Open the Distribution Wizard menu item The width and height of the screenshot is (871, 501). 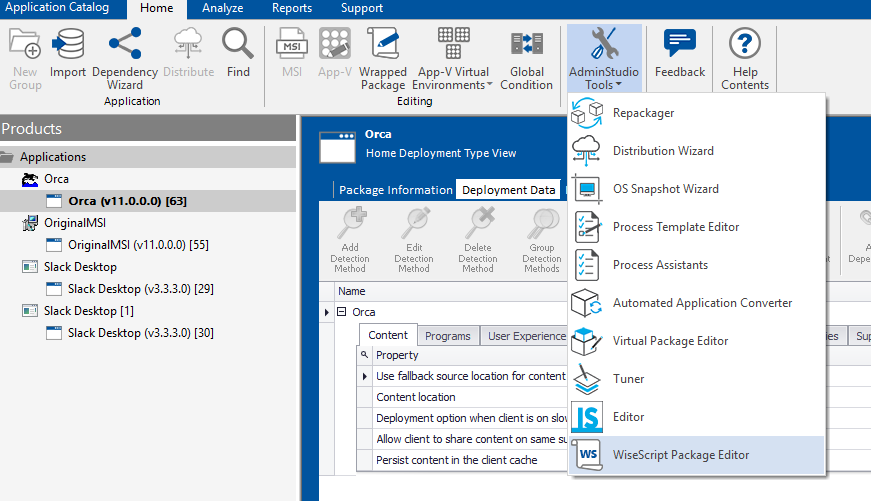coord(663,151)
